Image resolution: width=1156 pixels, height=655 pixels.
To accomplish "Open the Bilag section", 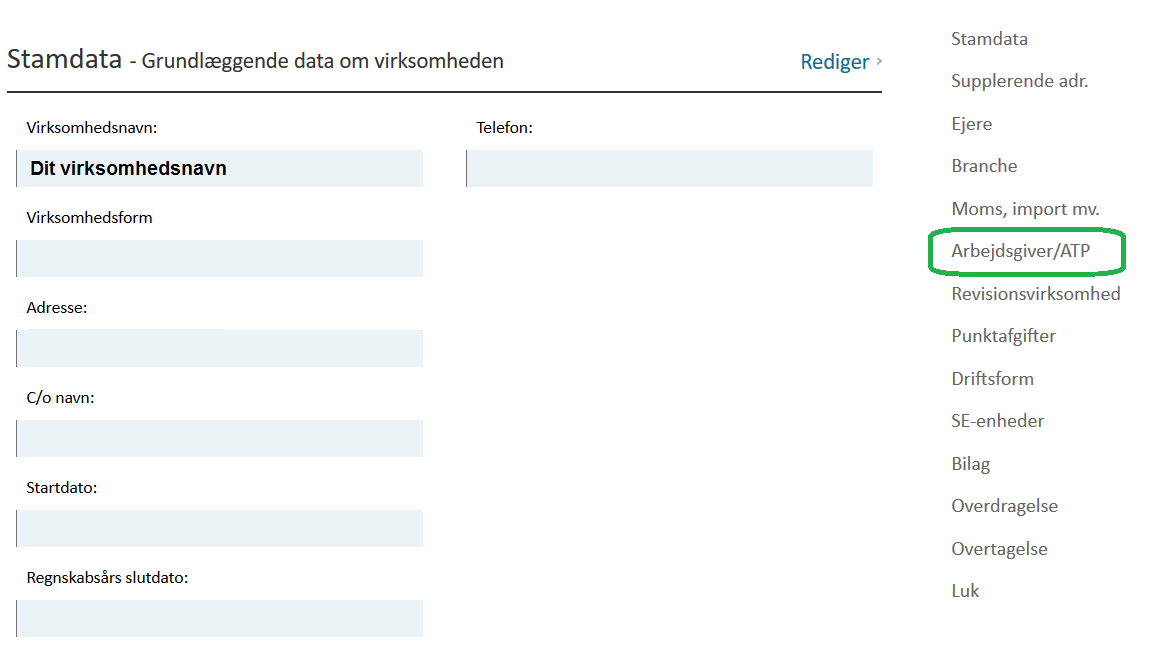I will [970, 464].
